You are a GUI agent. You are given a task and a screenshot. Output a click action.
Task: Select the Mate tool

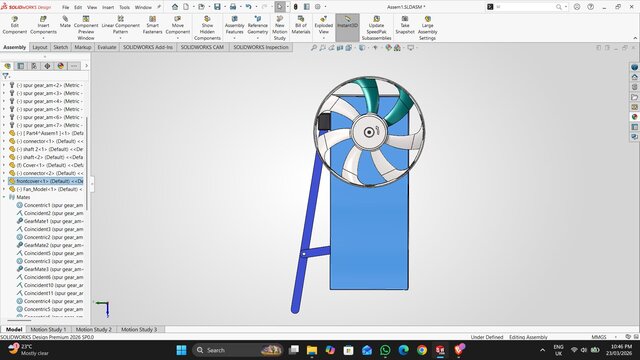pyautogui.click(x=65, y=22)
